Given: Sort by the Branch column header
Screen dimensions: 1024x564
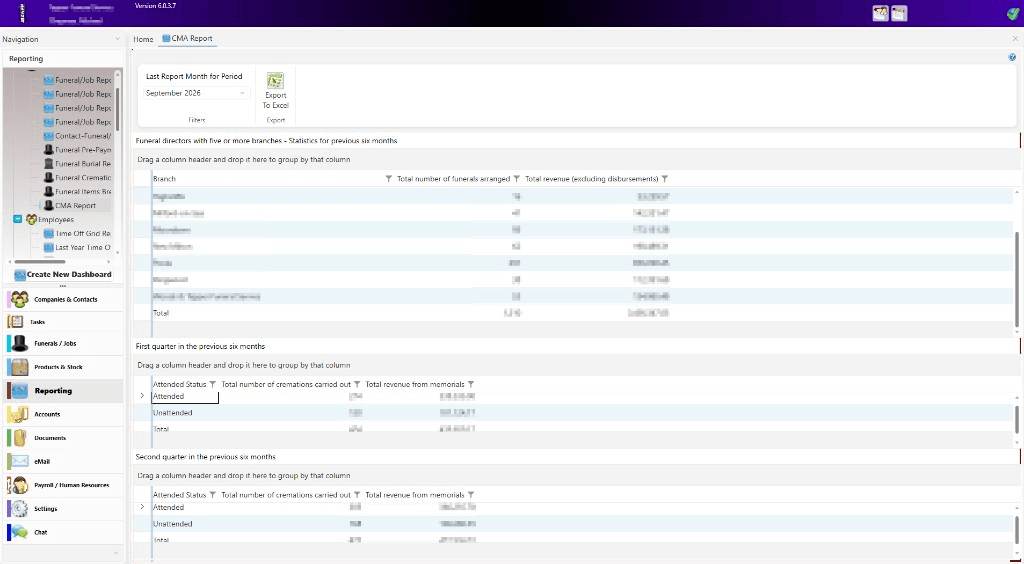Looking at the screenshot, I should [x=165, y=179].
